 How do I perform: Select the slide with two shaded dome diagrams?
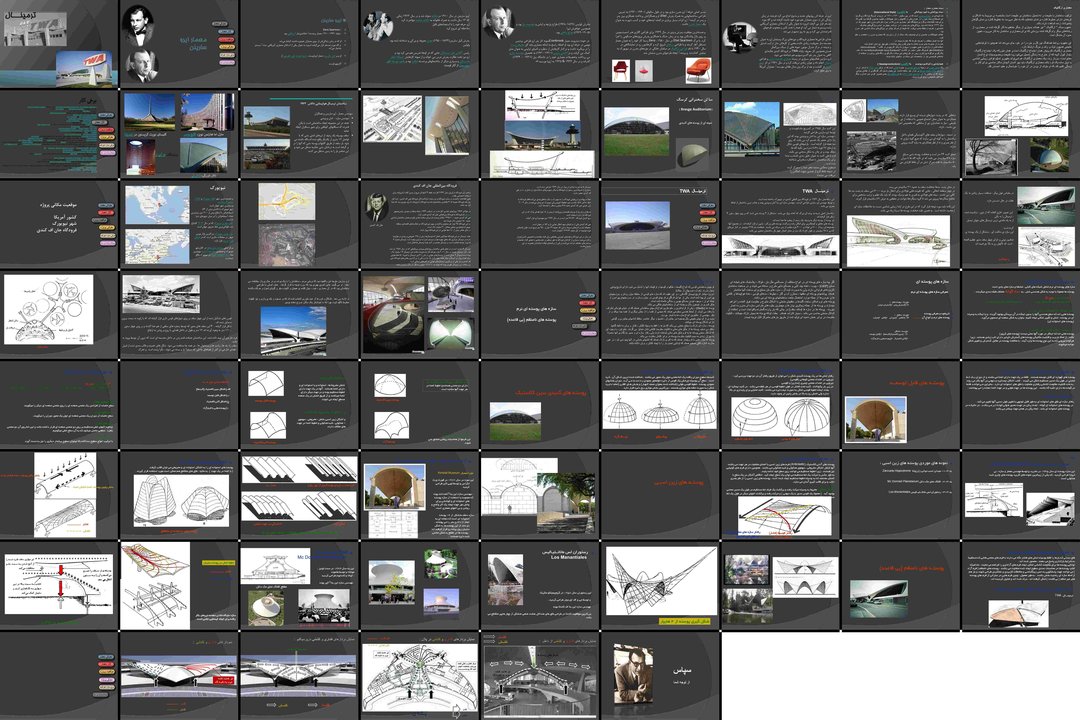pyautogui.click(x=780, y=404)
